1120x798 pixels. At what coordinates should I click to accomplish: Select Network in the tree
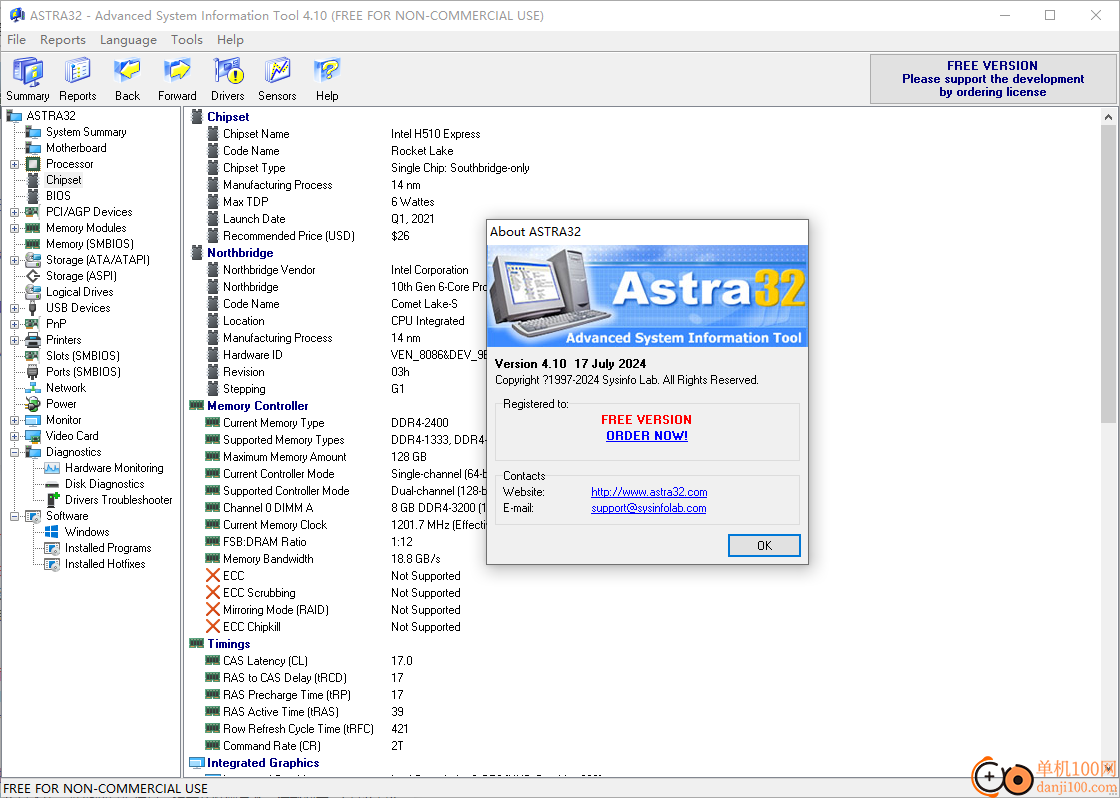[x=66, y=388]
